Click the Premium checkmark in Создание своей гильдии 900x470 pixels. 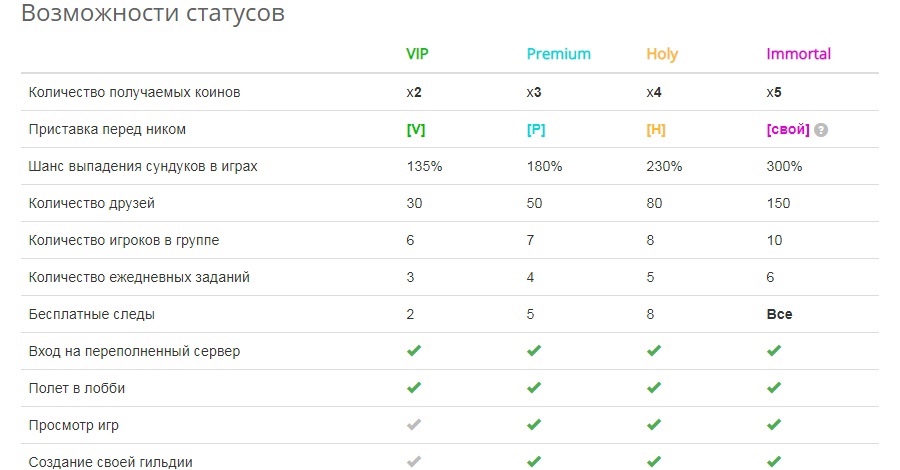point(534,461)
